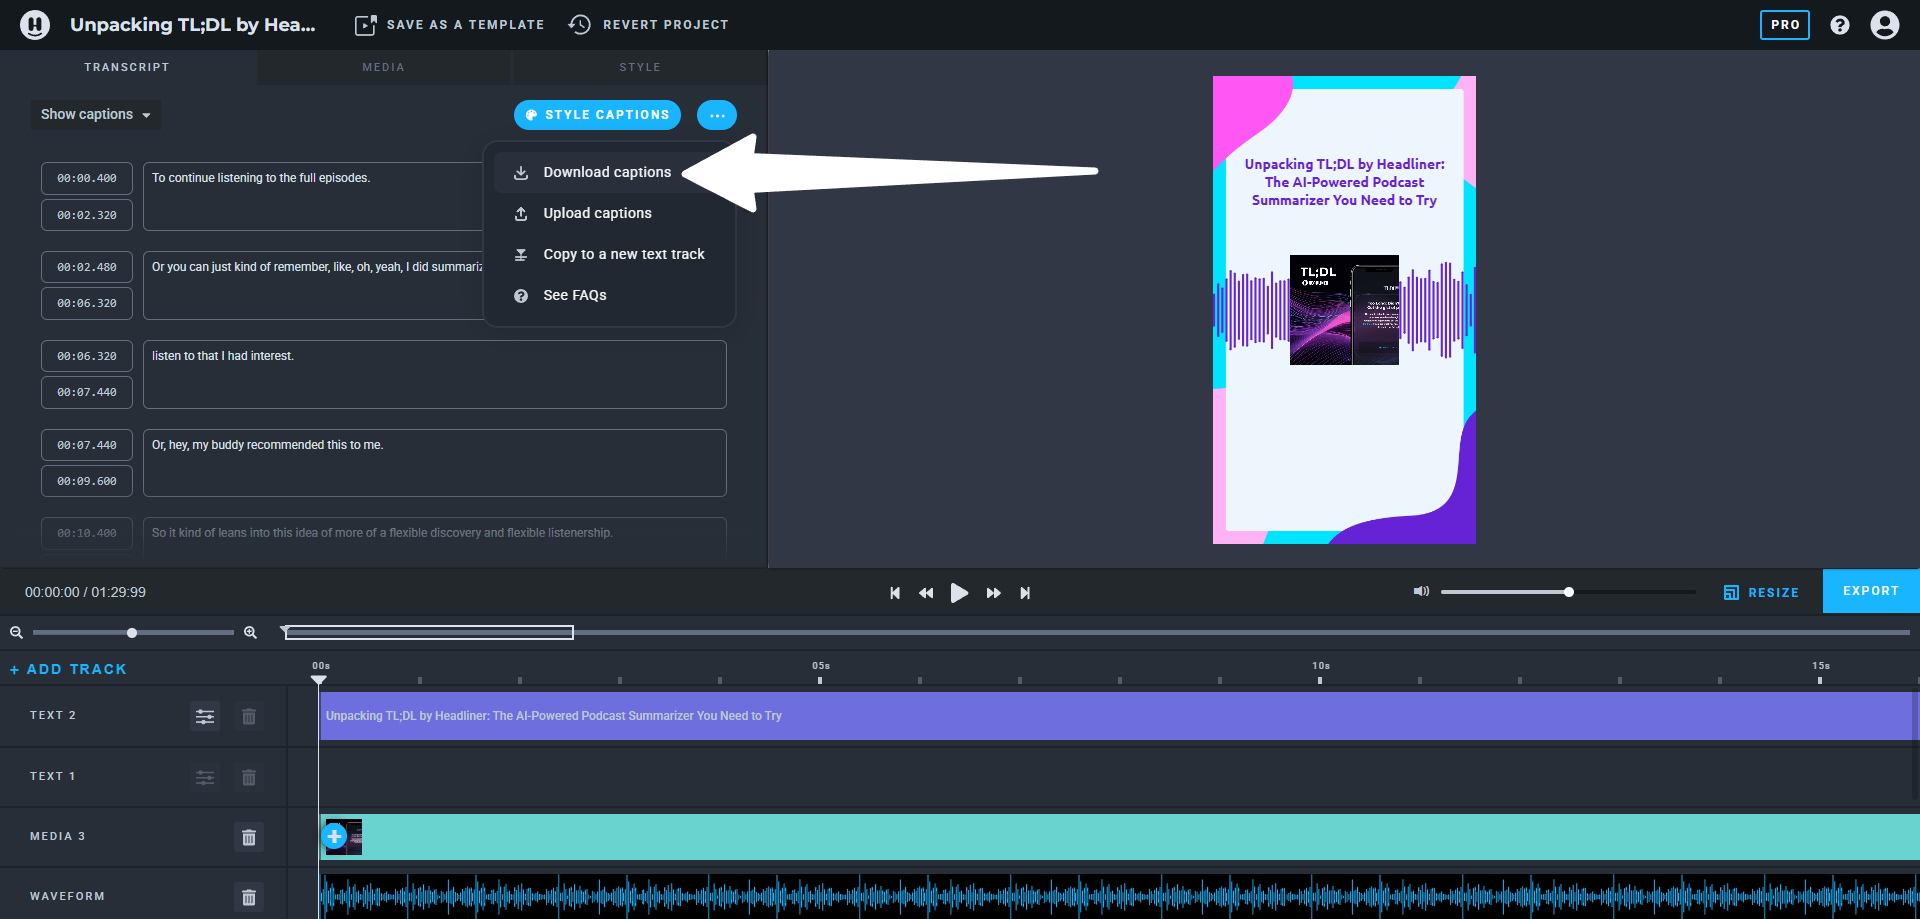1920x919 pixels.
Task: Switch to the Media tab
Action: (384, 67)
